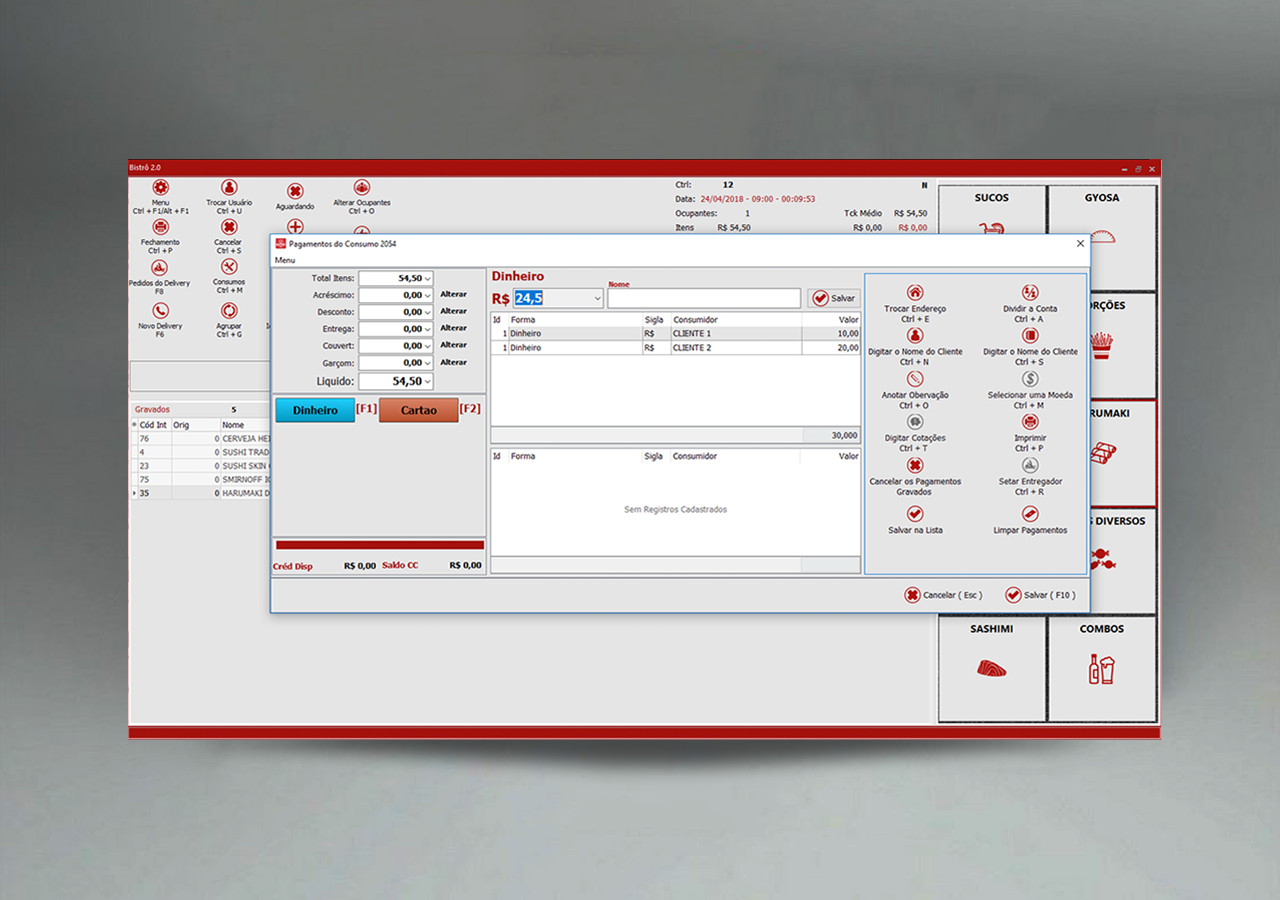Open Menu in the payments dialog
The image size is (1280, 900).
[285, 260]
